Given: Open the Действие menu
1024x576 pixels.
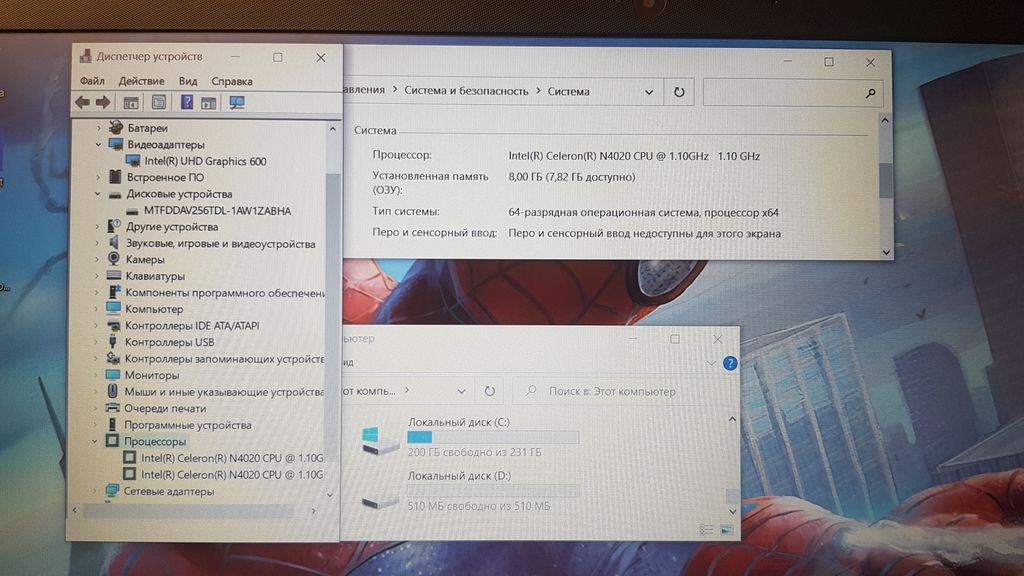Looking at the screenshot, I should pos(141,81).
